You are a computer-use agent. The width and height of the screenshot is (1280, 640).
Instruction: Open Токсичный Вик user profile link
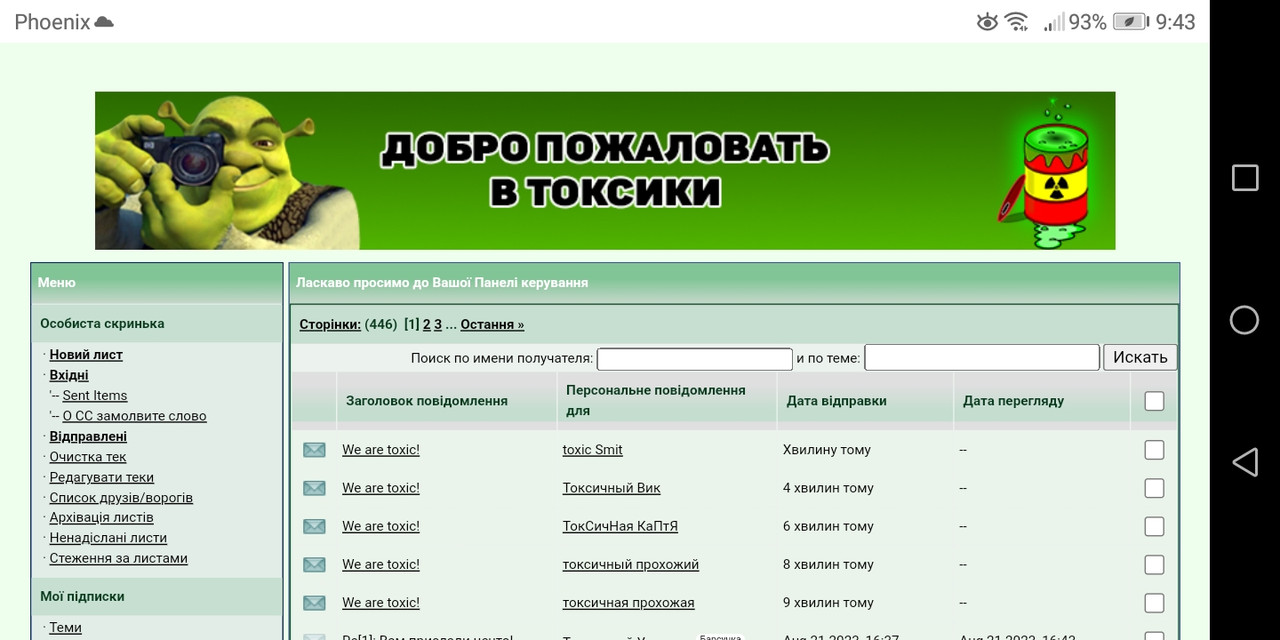coord(612,488)
